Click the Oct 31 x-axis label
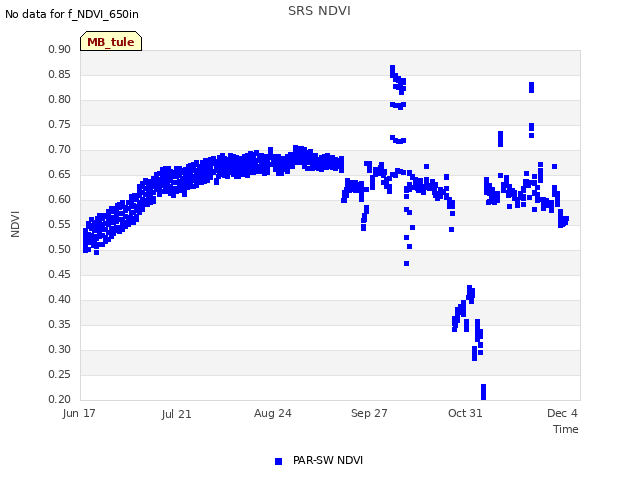640x480 pixels. (x=465, y=413)
